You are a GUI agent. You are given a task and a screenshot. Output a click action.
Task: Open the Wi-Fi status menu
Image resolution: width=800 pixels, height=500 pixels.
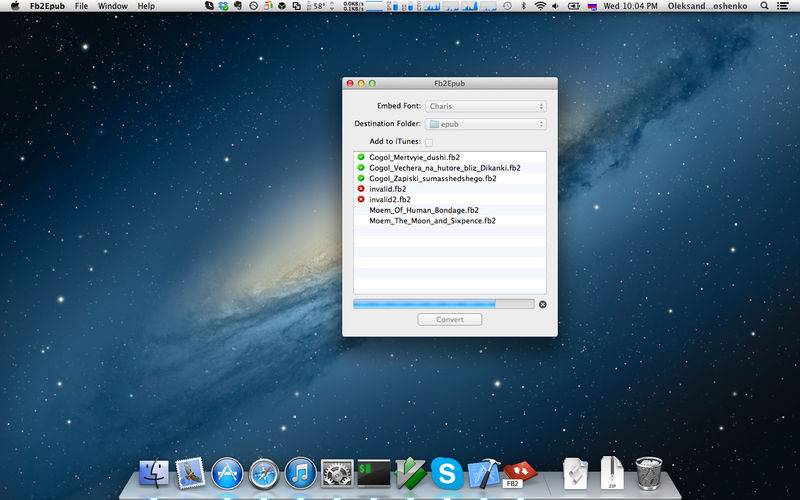pos(540,6)
